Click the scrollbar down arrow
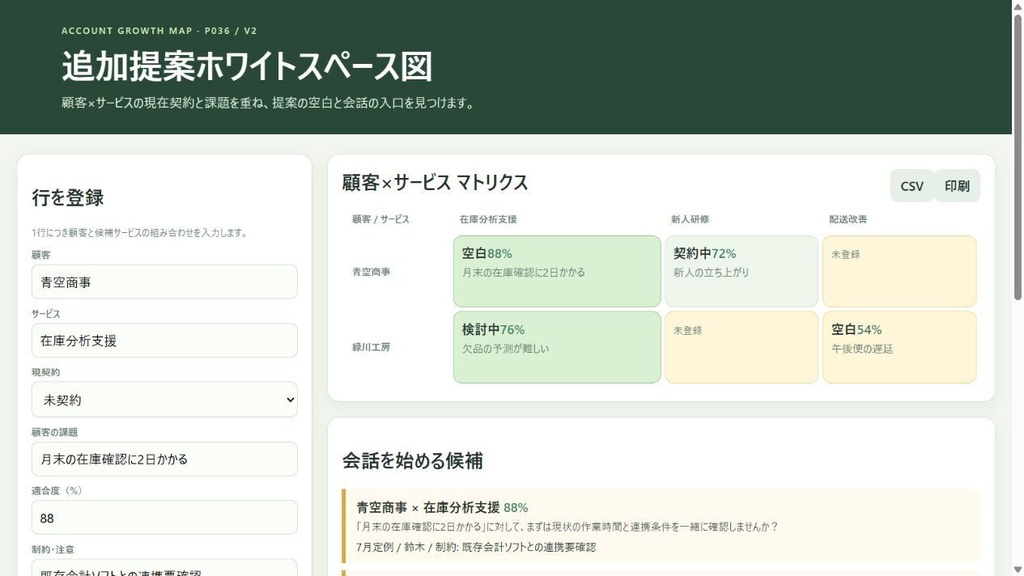The image size is (1024, 576). [1017, 570]
